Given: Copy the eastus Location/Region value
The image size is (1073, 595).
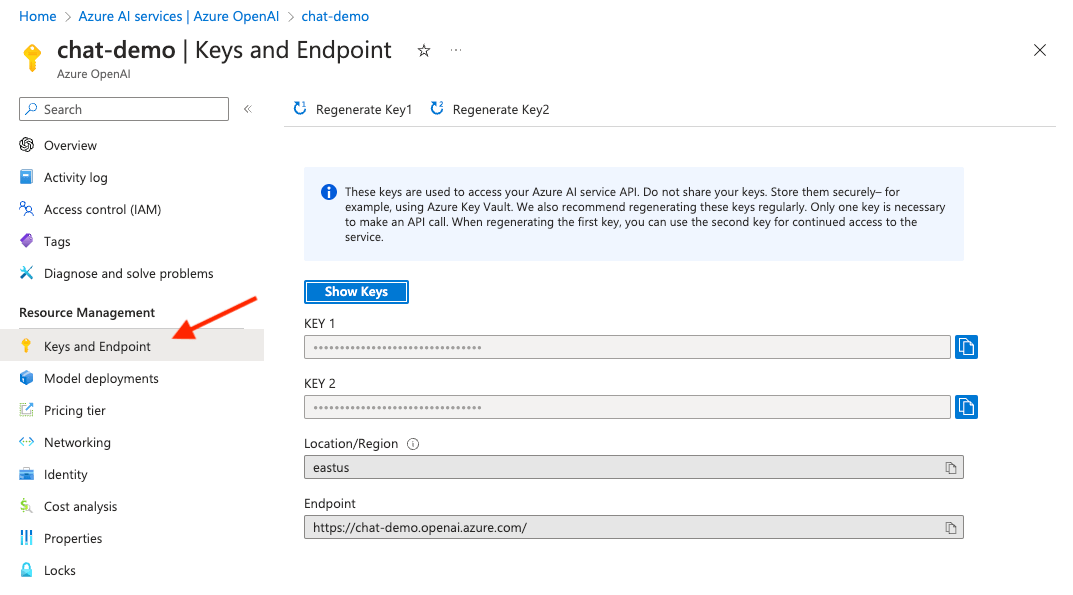Looking at the screenshot, I should point(951,466).
